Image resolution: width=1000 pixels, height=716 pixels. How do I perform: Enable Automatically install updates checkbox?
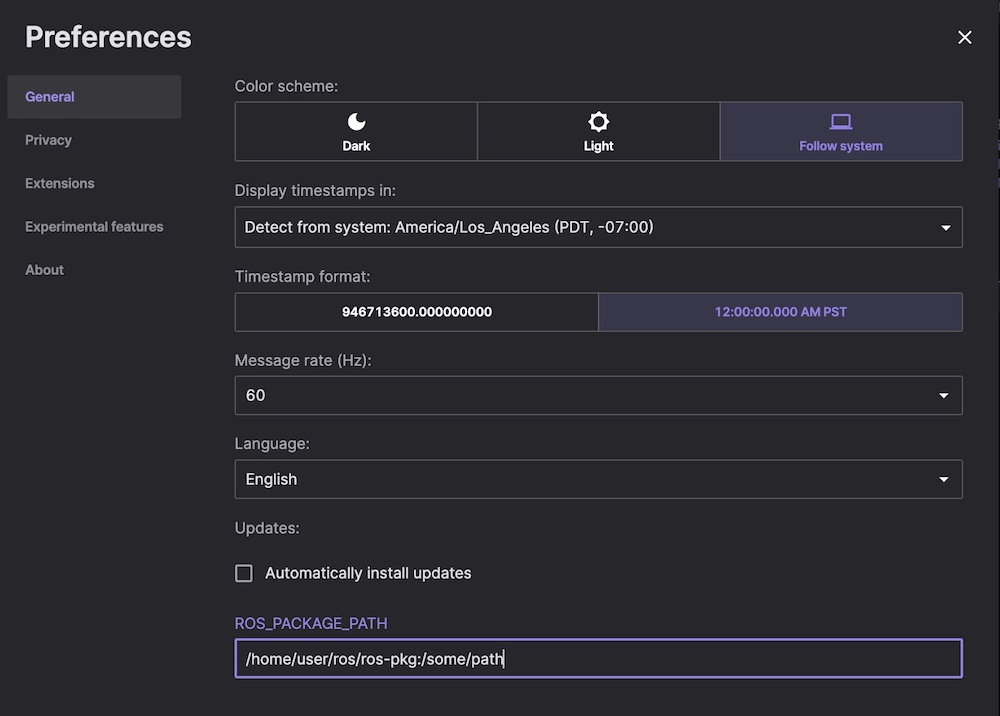pos(244,573)
